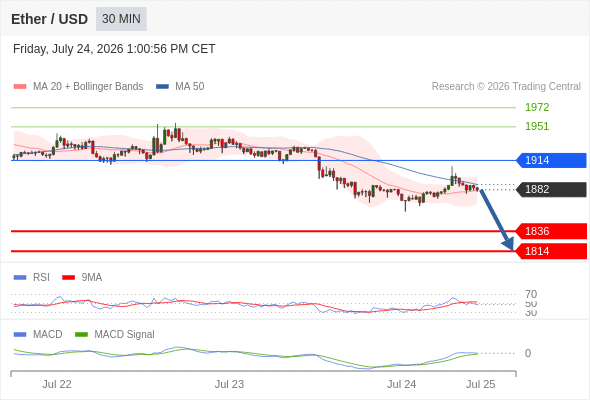Select the red 1836 support price tag
Screen dimensions: 590x400
pos(551,231)
